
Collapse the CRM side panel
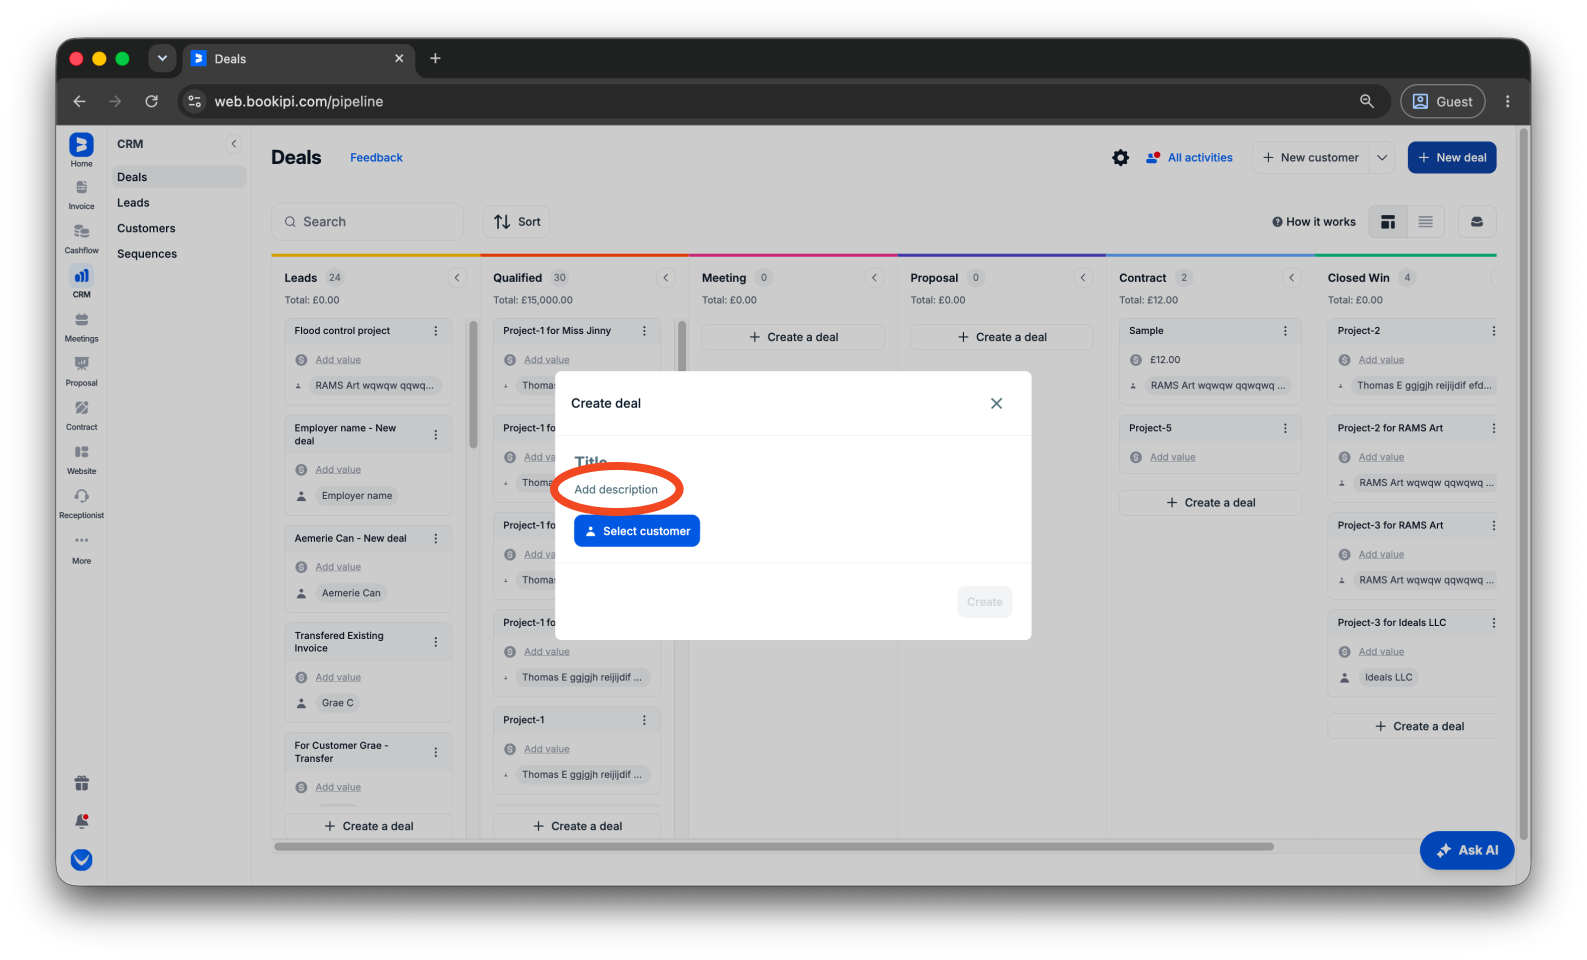[234, 144]
